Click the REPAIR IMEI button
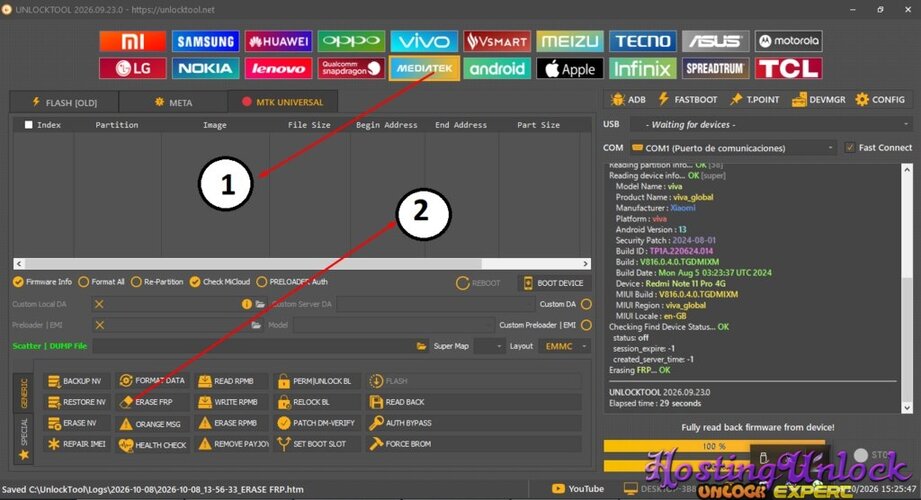The width and height of the screenshot is (921, 500). click(x=75, y=444)
